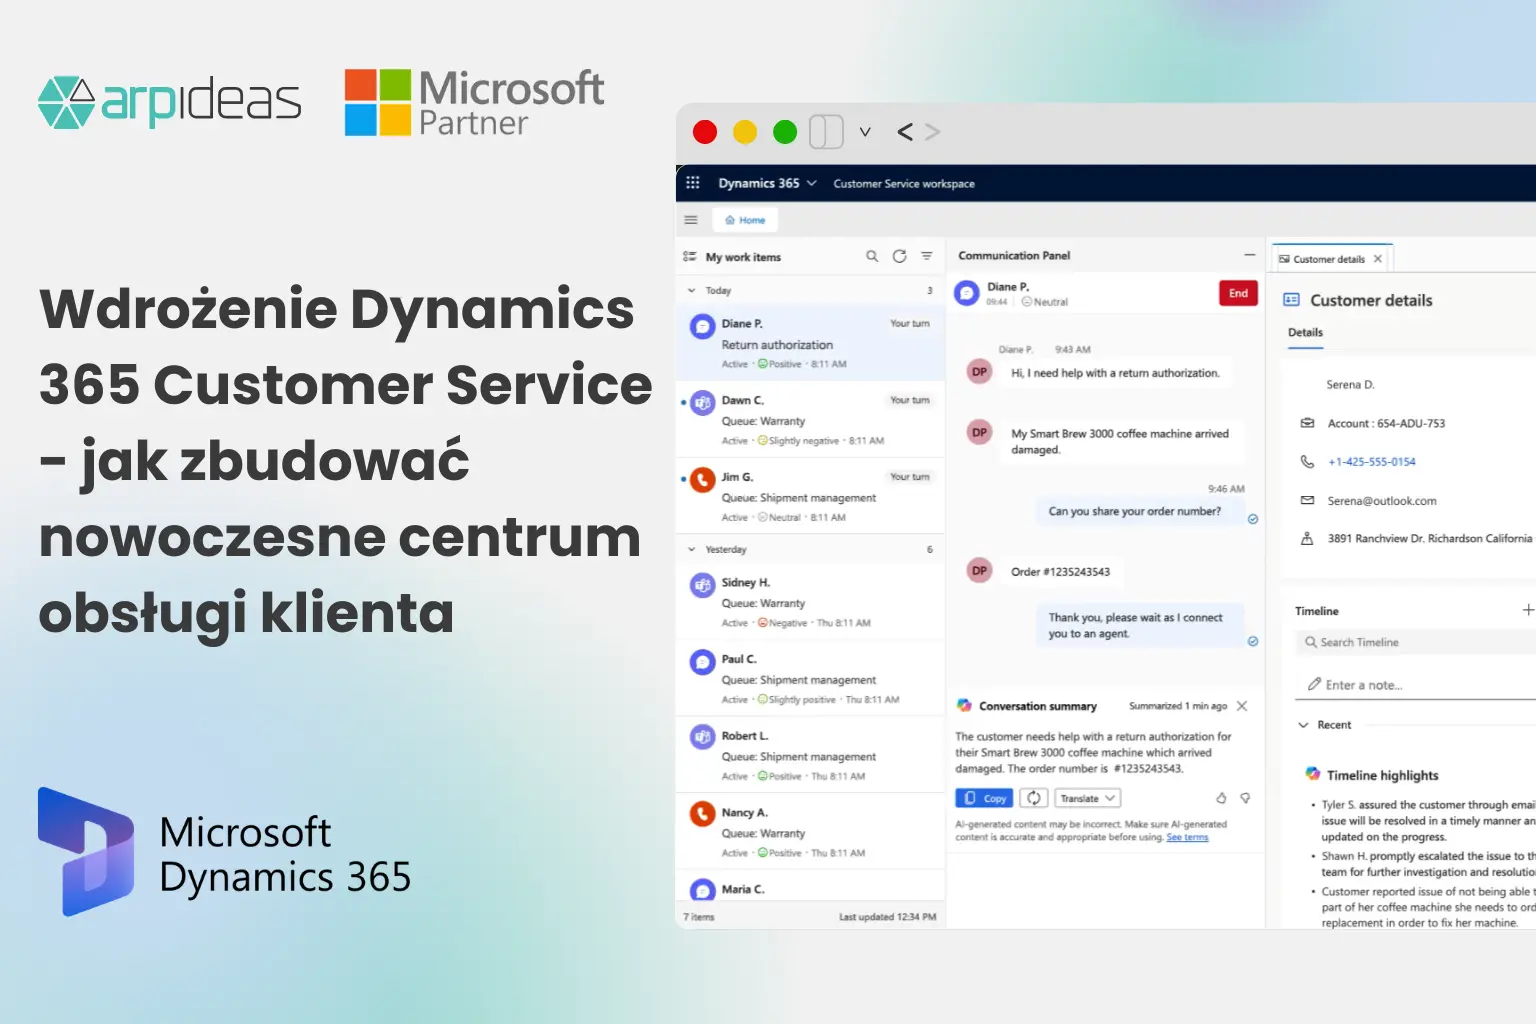Close the Customer details tab
Viewport: 1536px width, 1024px height.
pos(1378,259)
